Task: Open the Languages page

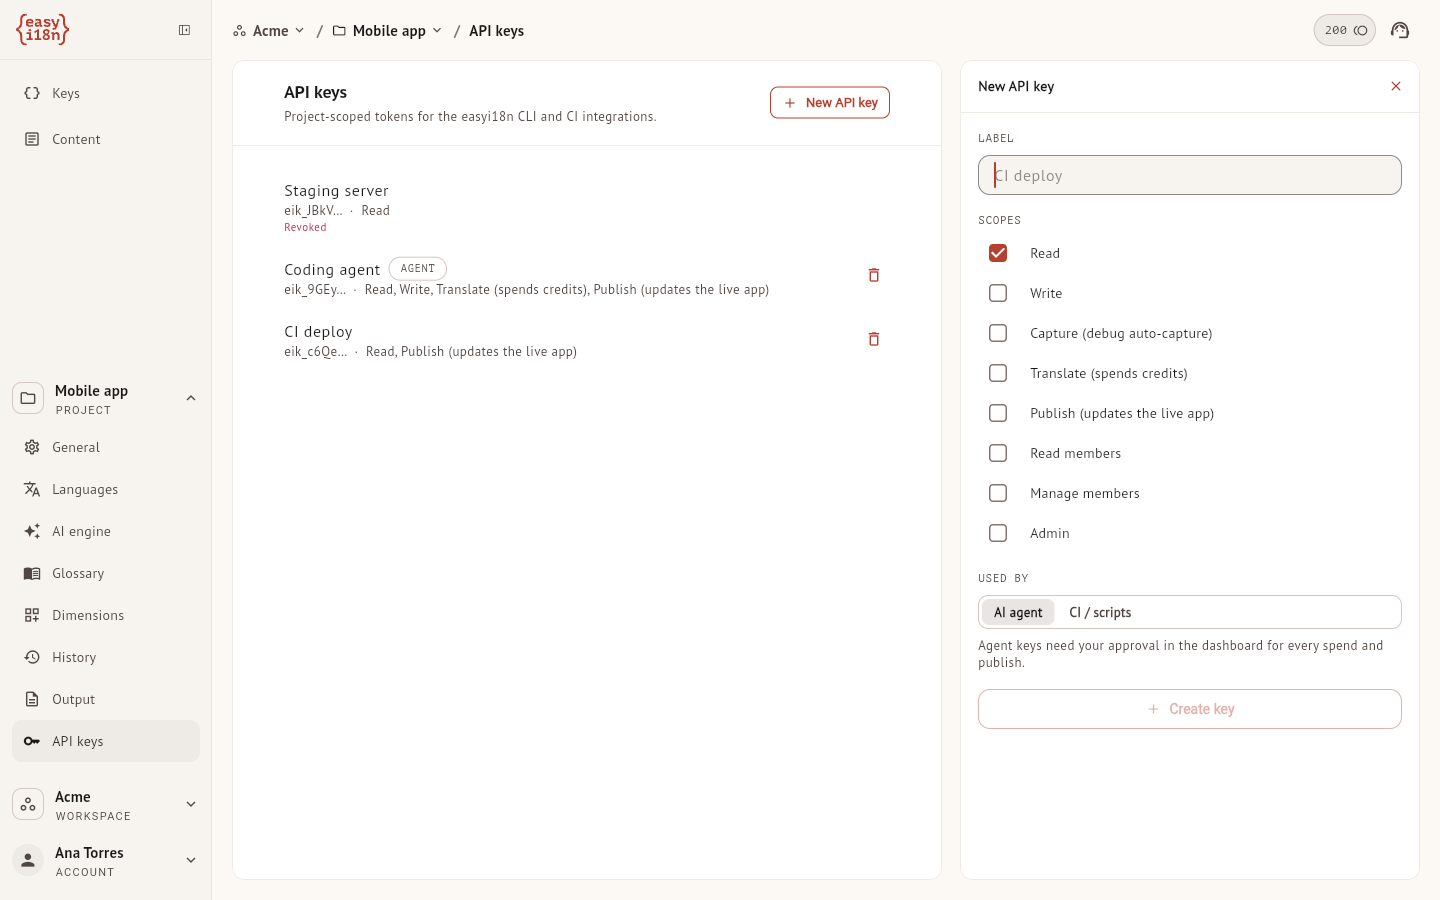Action: tap(106, 489)
